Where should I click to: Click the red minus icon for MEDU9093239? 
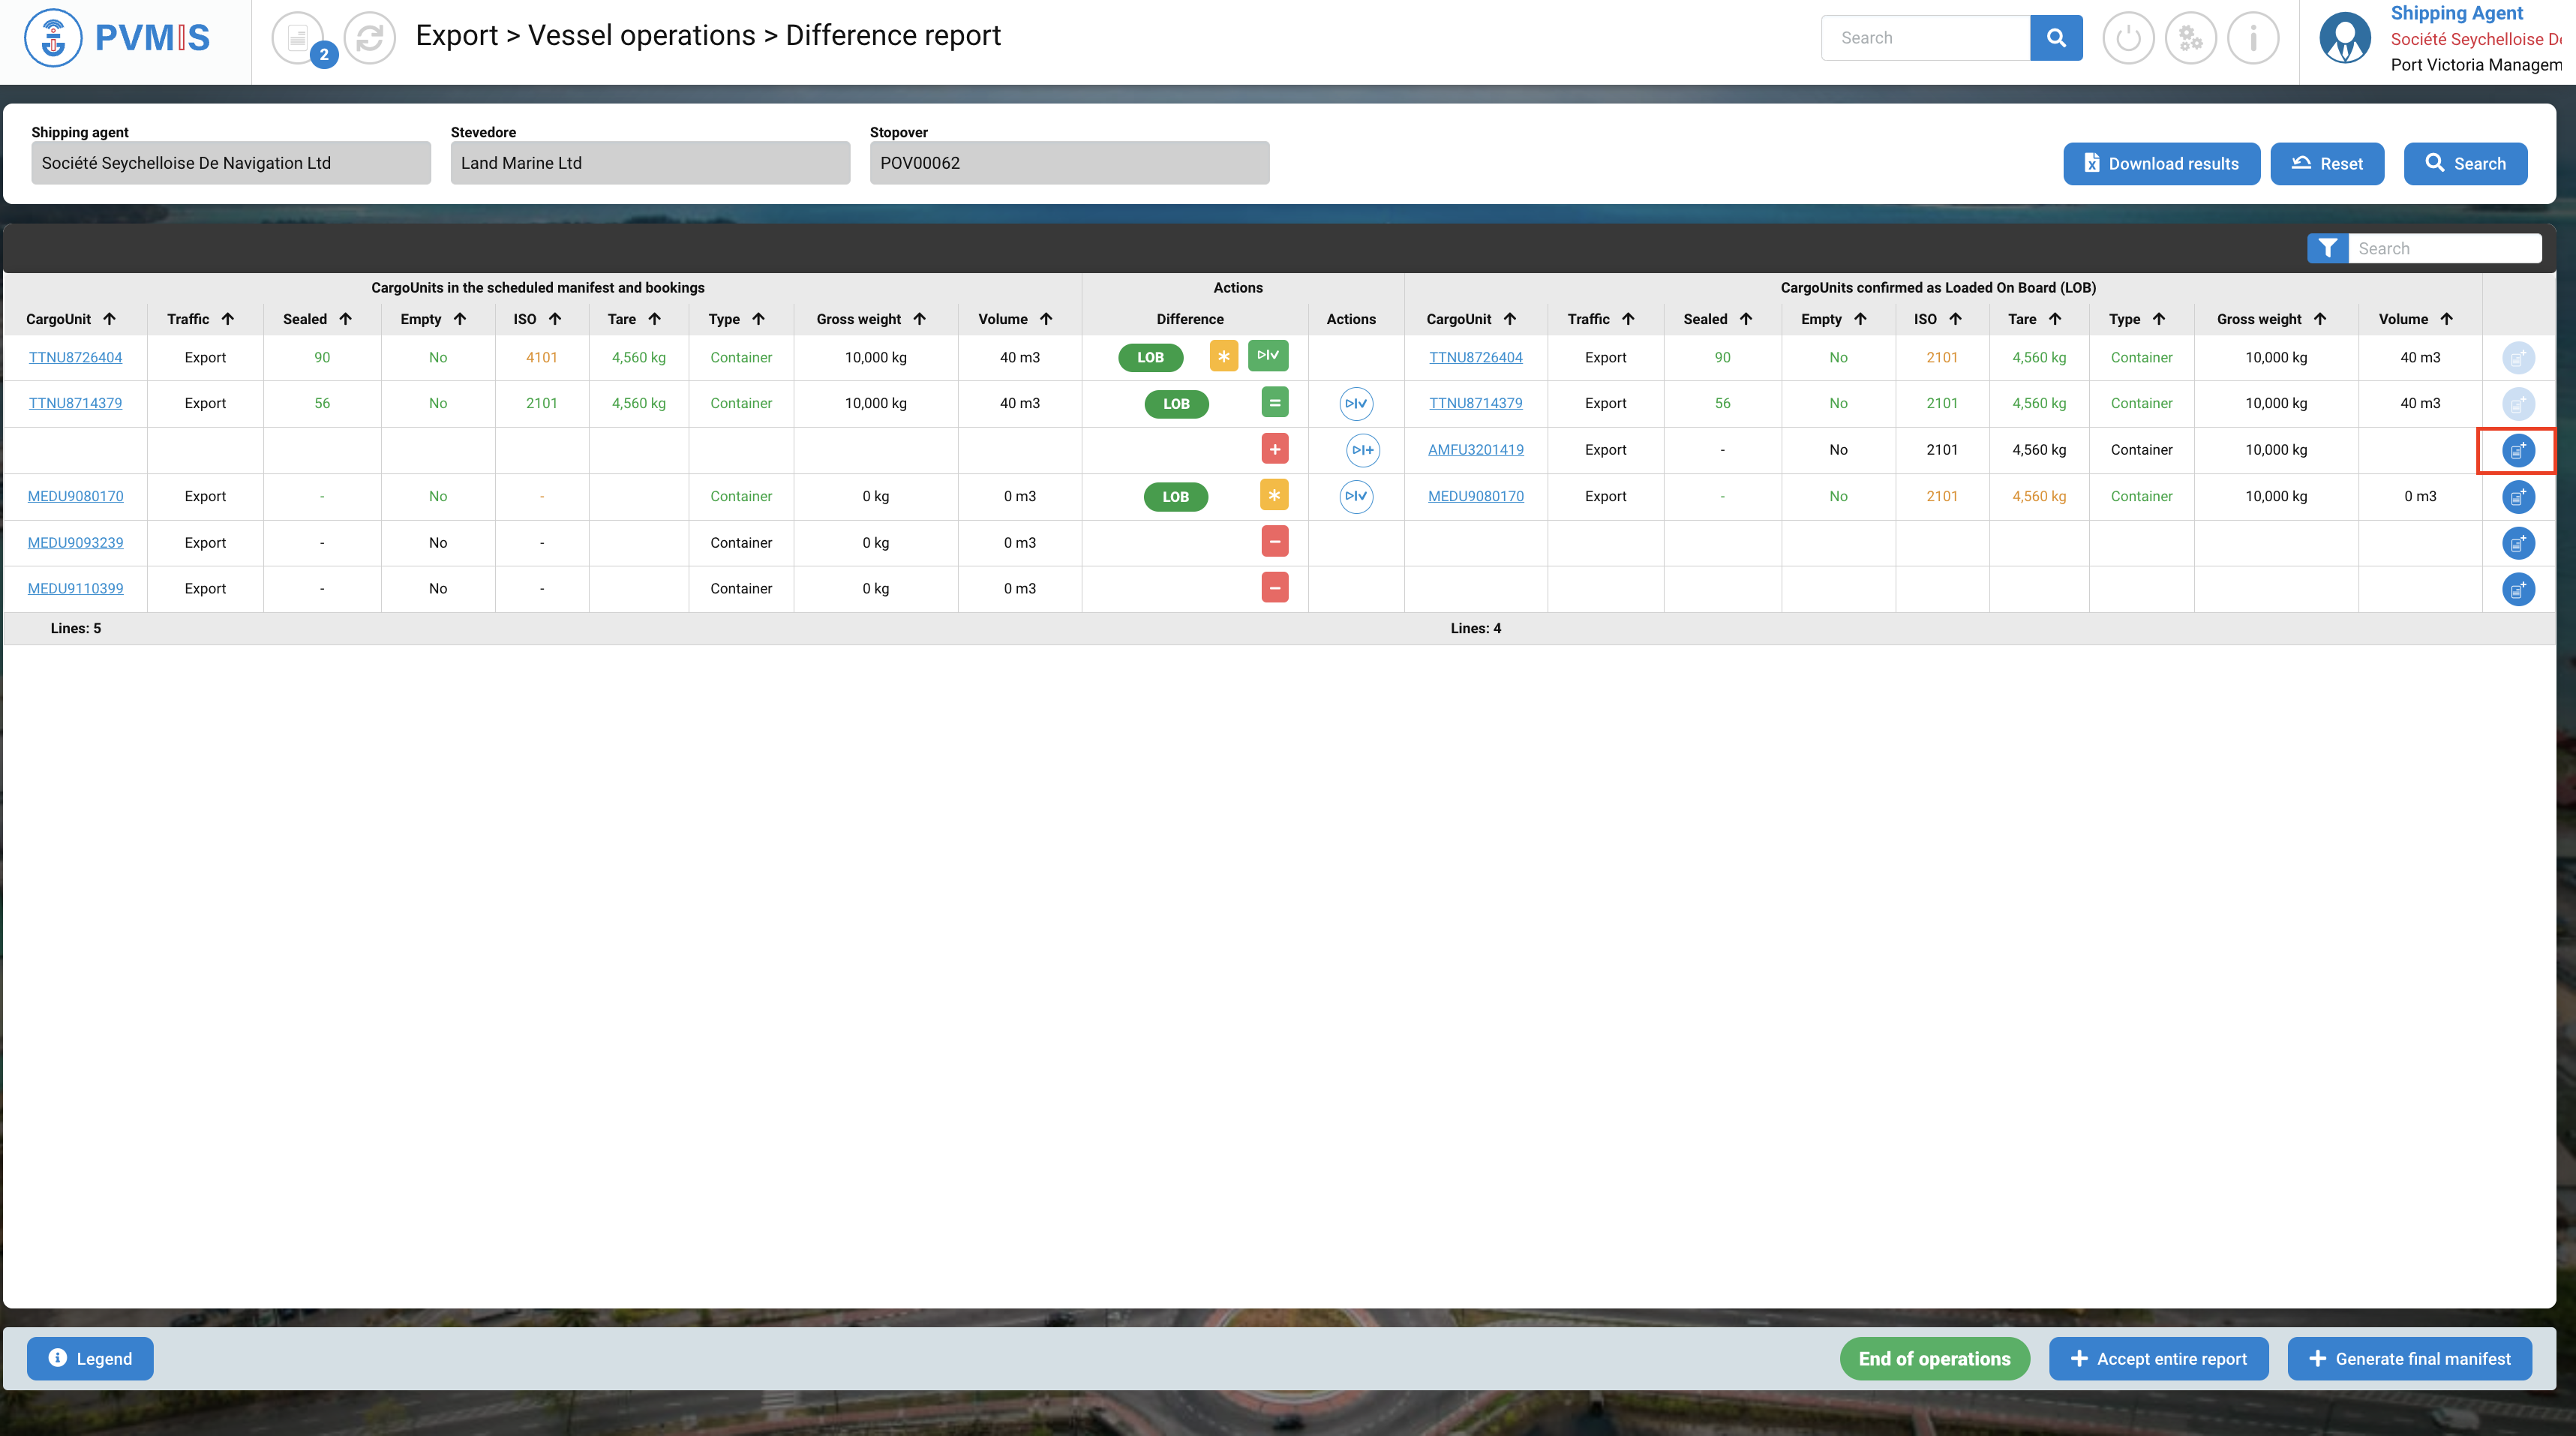[x=1274, y=542]
